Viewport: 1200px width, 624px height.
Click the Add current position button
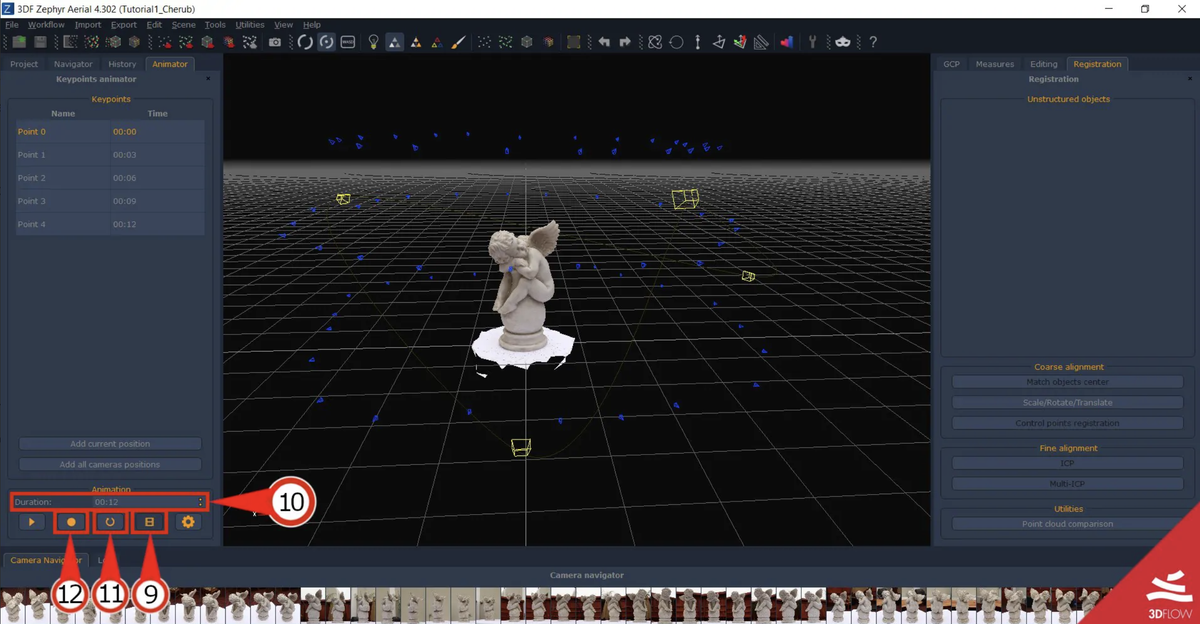(x=110, y=443)
